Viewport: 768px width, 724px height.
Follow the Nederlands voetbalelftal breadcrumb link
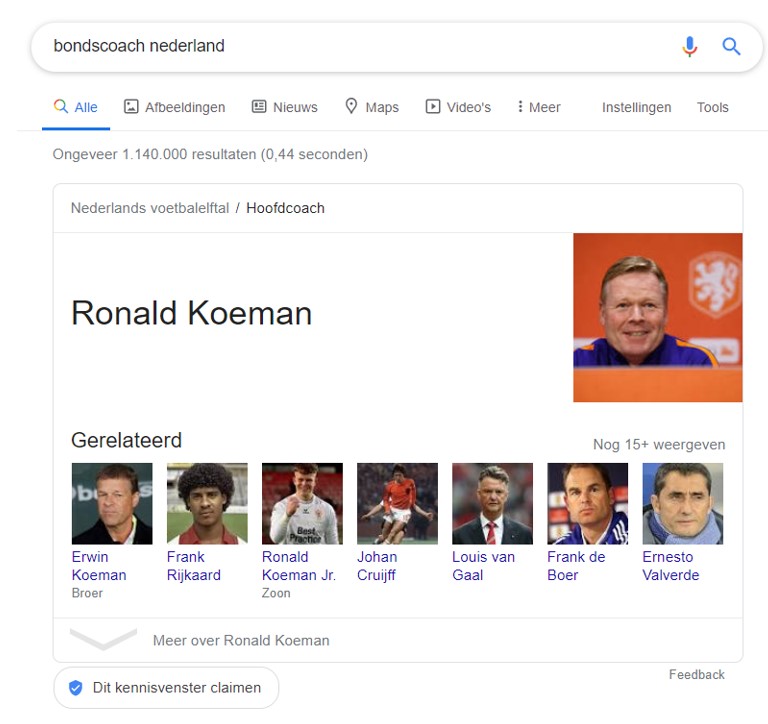pyautogui.click(x=150, y=208)
